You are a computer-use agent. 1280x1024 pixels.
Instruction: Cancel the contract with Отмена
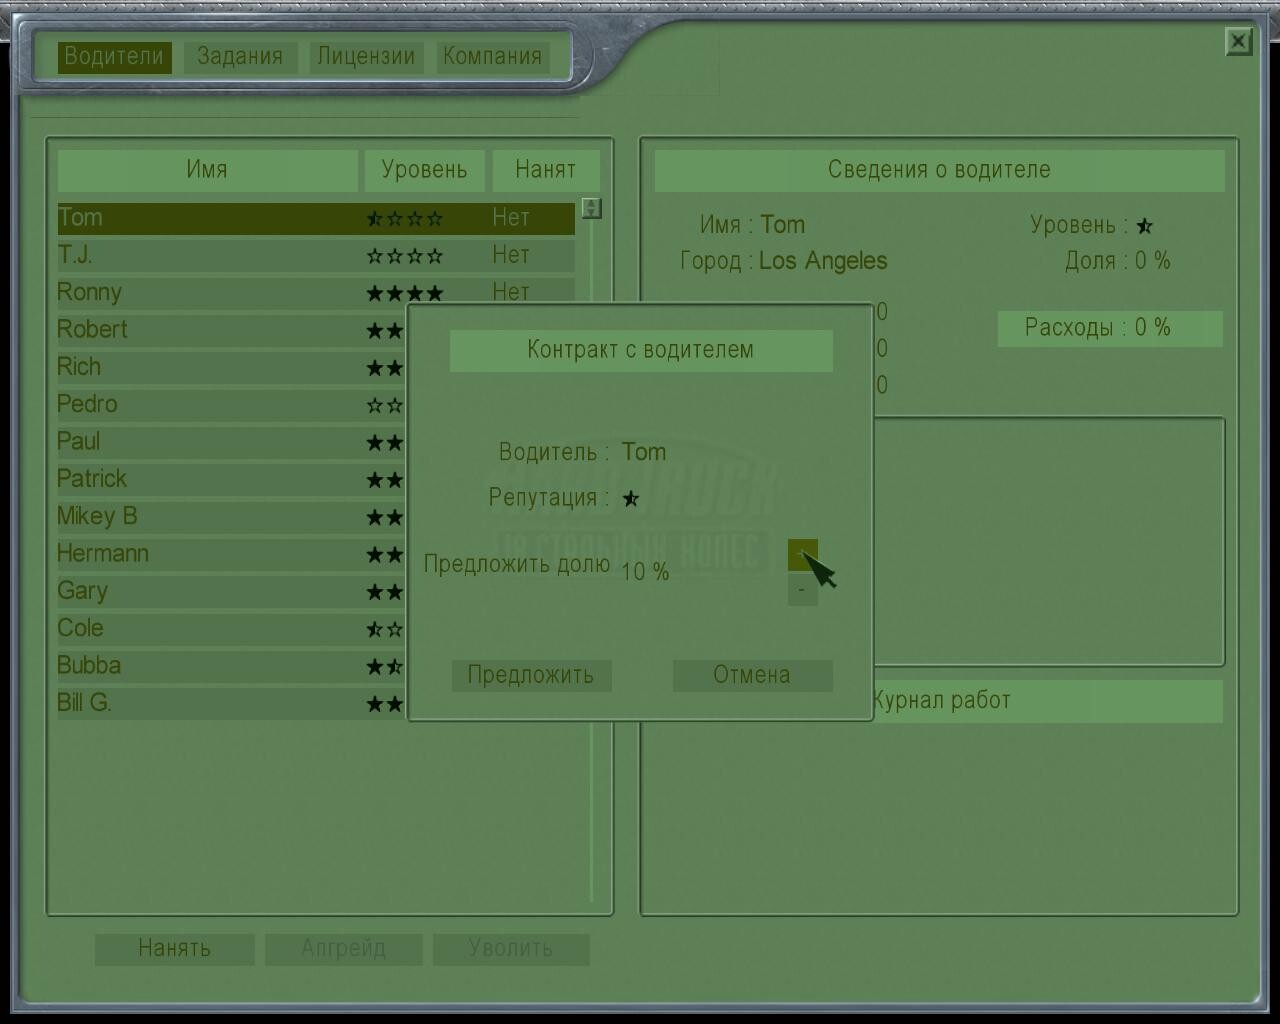[x=752, y=675]
